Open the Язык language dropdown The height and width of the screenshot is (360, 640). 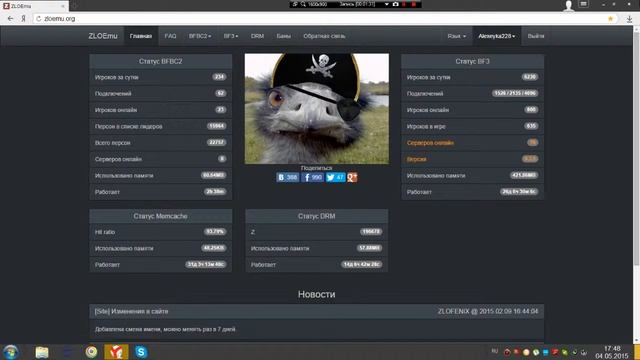tap(456, 36)
